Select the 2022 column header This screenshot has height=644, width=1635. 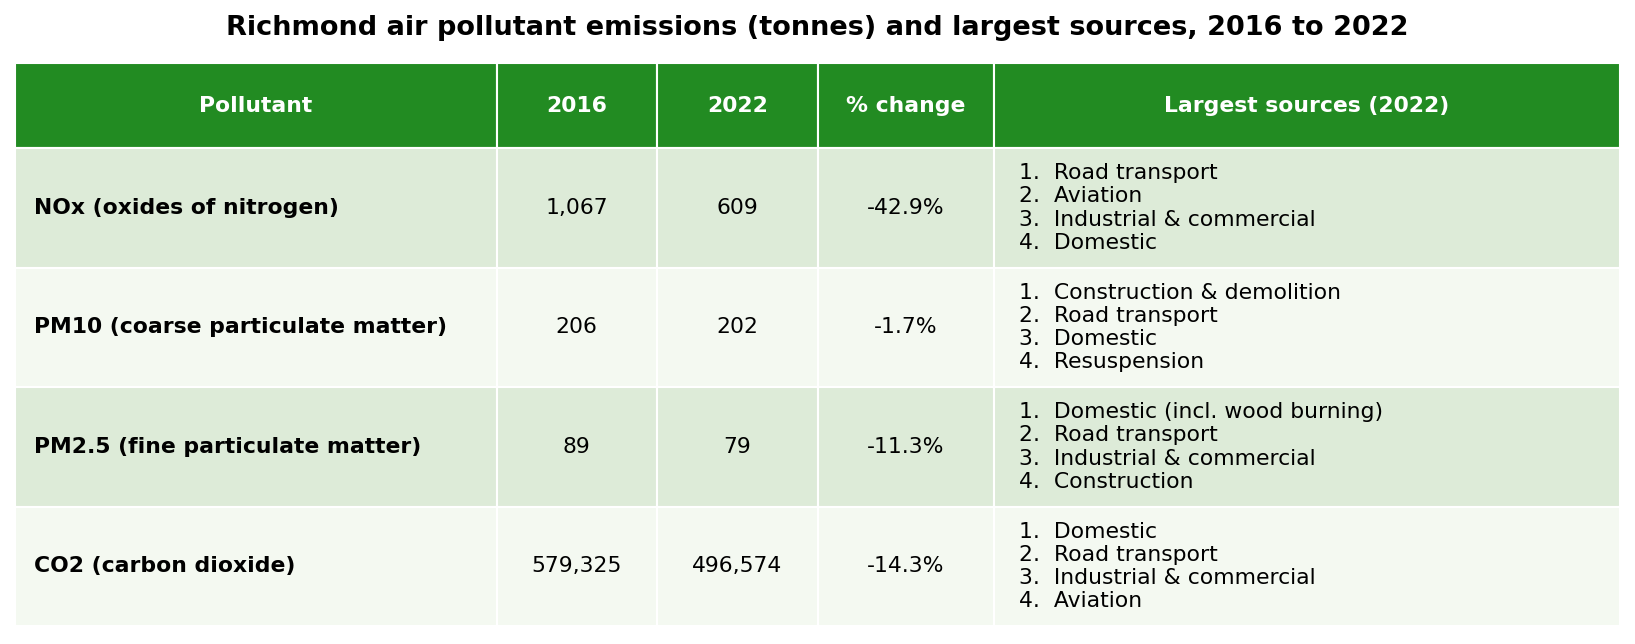[737, 106]
